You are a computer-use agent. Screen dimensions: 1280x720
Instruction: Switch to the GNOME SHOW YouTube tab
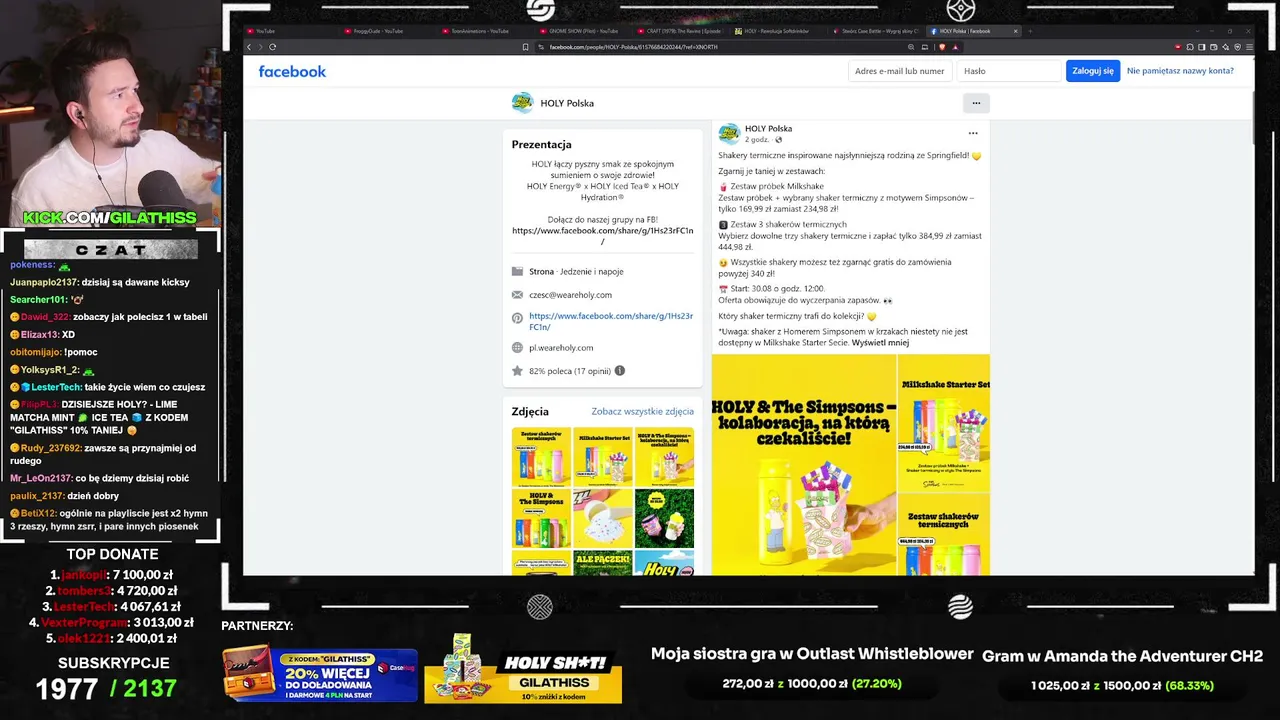582,31
